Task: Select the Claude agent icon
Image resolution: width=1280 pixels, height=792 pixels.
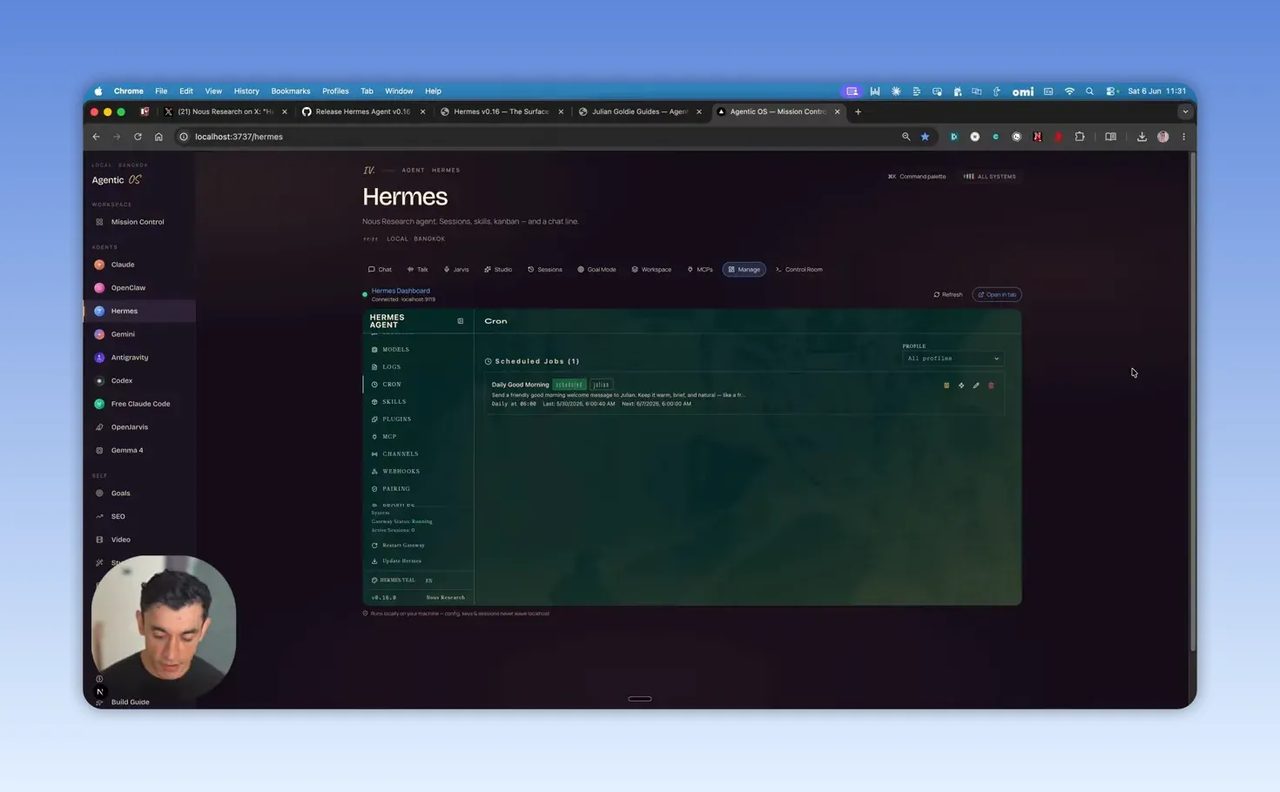Action: tap(99, 265)
